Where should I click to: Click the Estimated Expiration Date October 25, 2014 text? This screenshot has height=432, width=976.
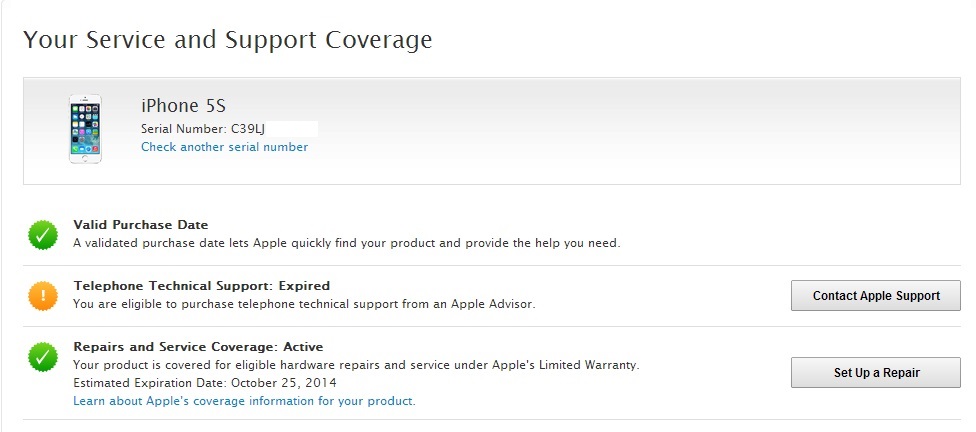click(205, 383)
